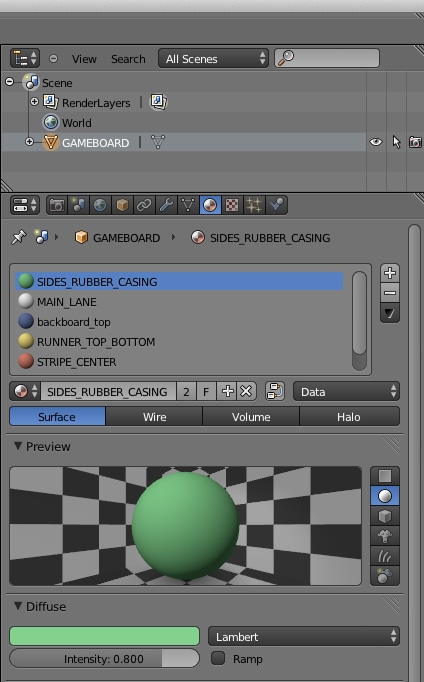Toggle GAMEBOARD renderability camera icon
This screenshot has height=682, width=424.
pyautogui.click(x=415, y=142)
